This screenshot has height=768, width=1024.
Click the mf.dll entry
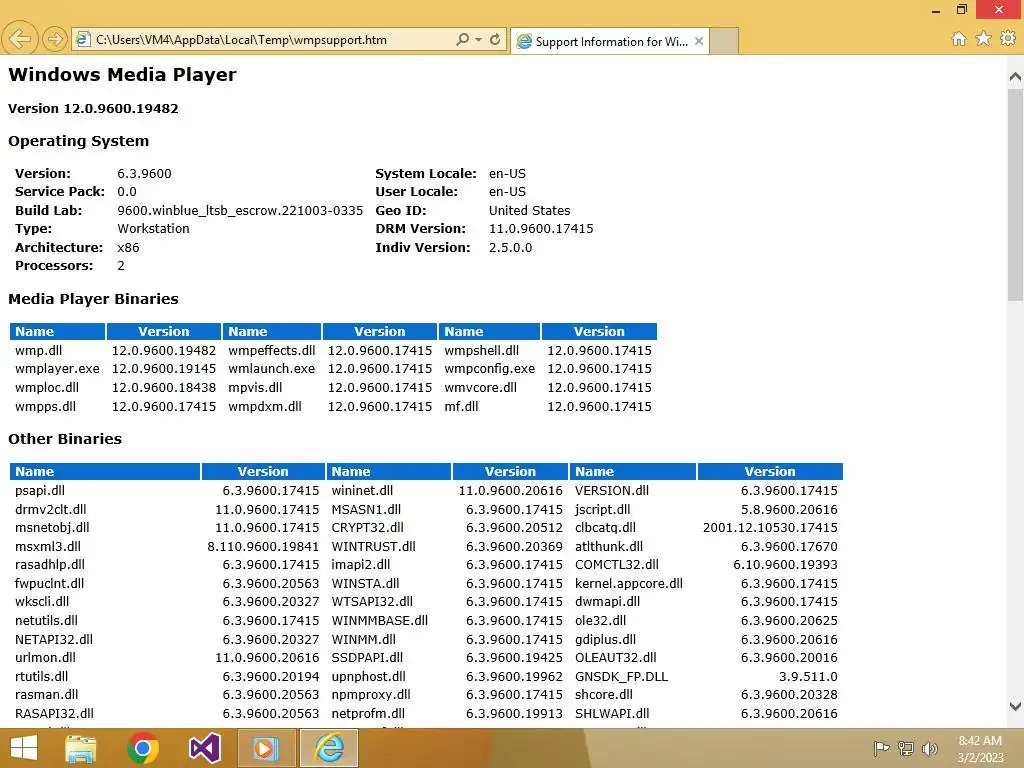pyautogui.click(x=461, y=406)
